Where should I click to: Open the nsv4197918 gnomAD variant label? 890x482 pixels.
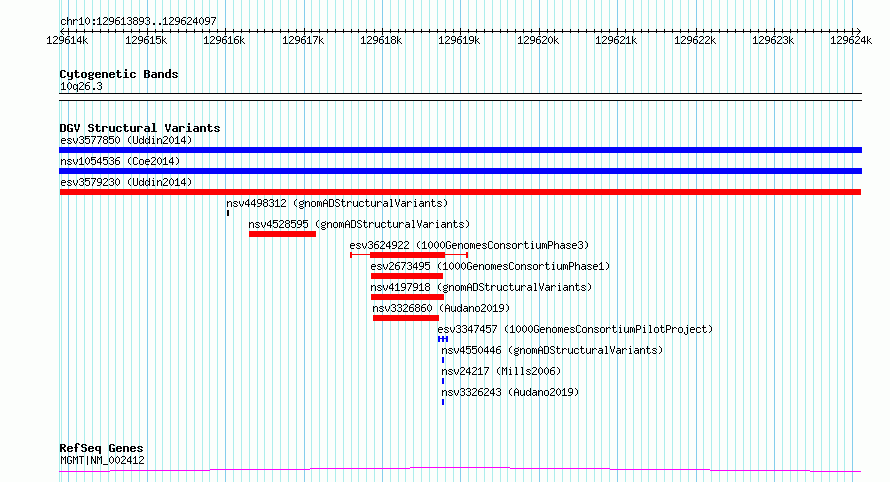[x=481, y=287]
